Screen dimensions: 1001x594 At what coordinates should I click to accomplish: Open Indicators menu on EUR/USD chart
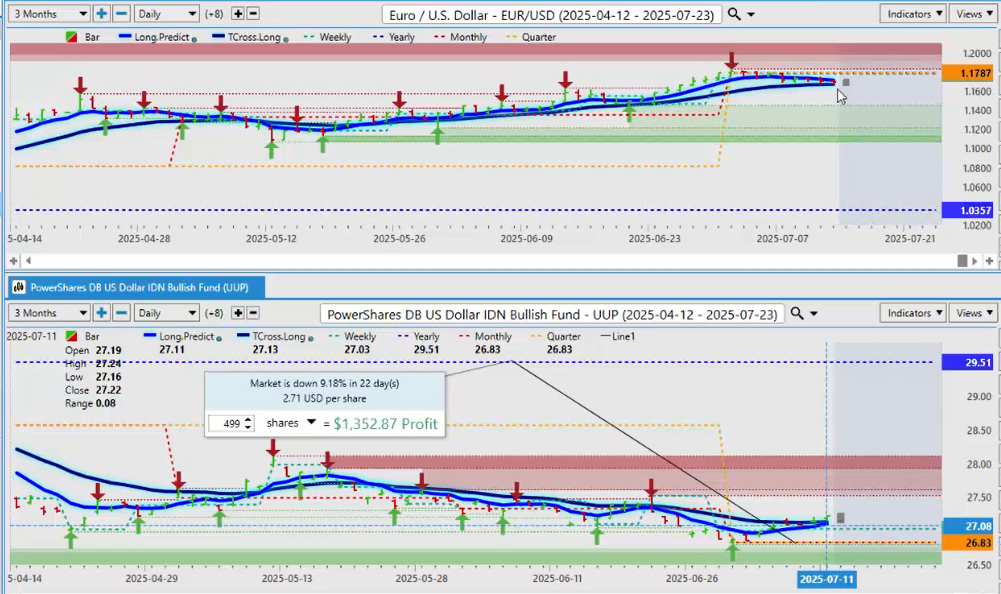[x=912, y=14]
